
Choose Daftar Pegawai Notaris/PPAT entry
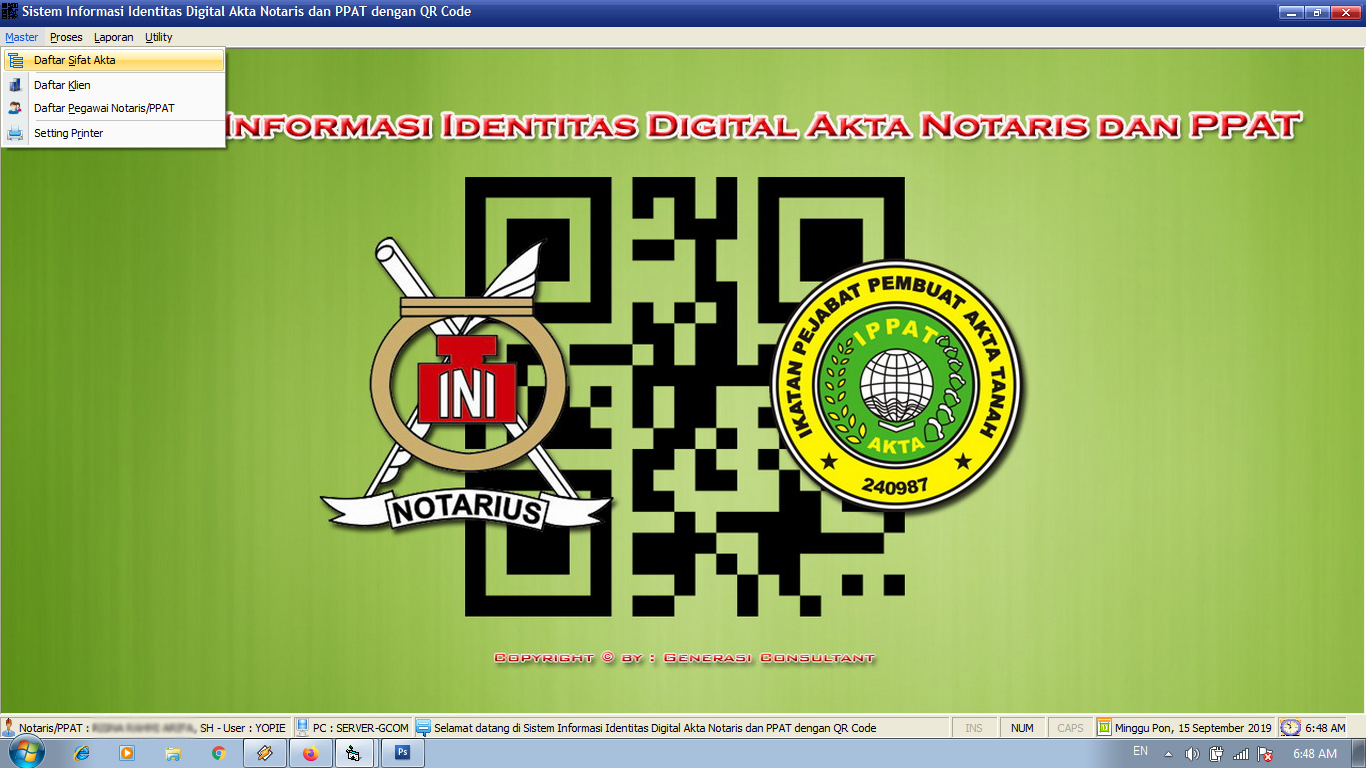coord(104,108)
